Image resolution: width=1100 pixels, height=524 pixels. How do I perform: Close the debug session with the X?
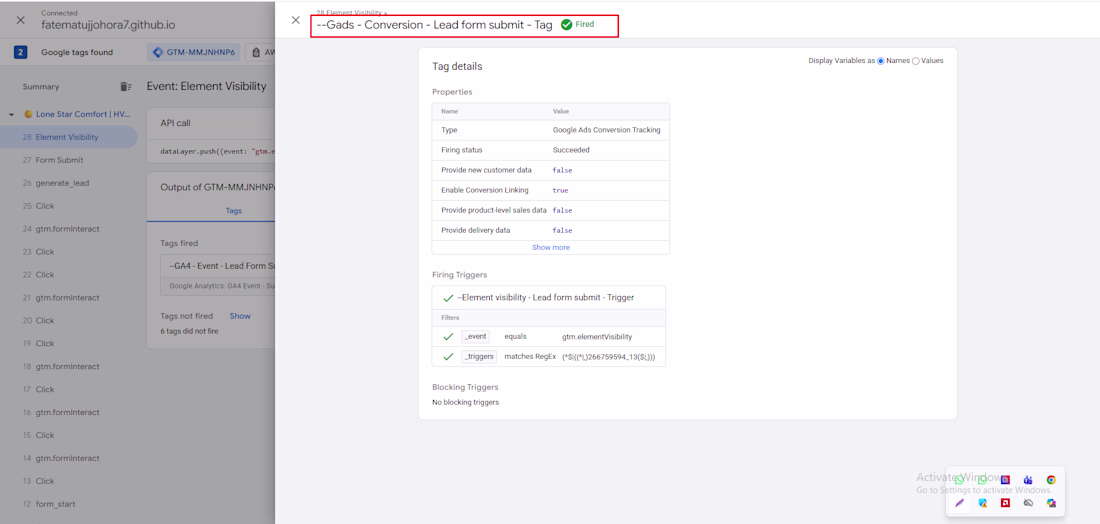coord(20,20)
